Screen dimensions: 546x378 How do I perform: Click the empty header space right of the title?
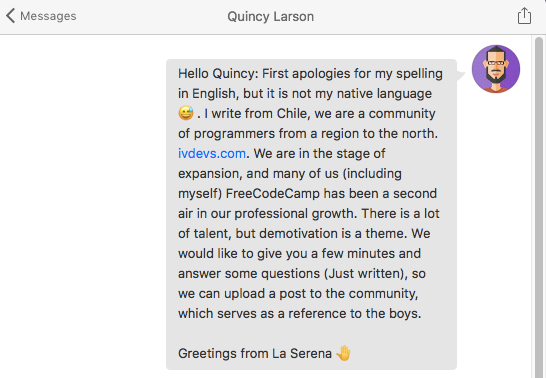click(x=414, y=16)
